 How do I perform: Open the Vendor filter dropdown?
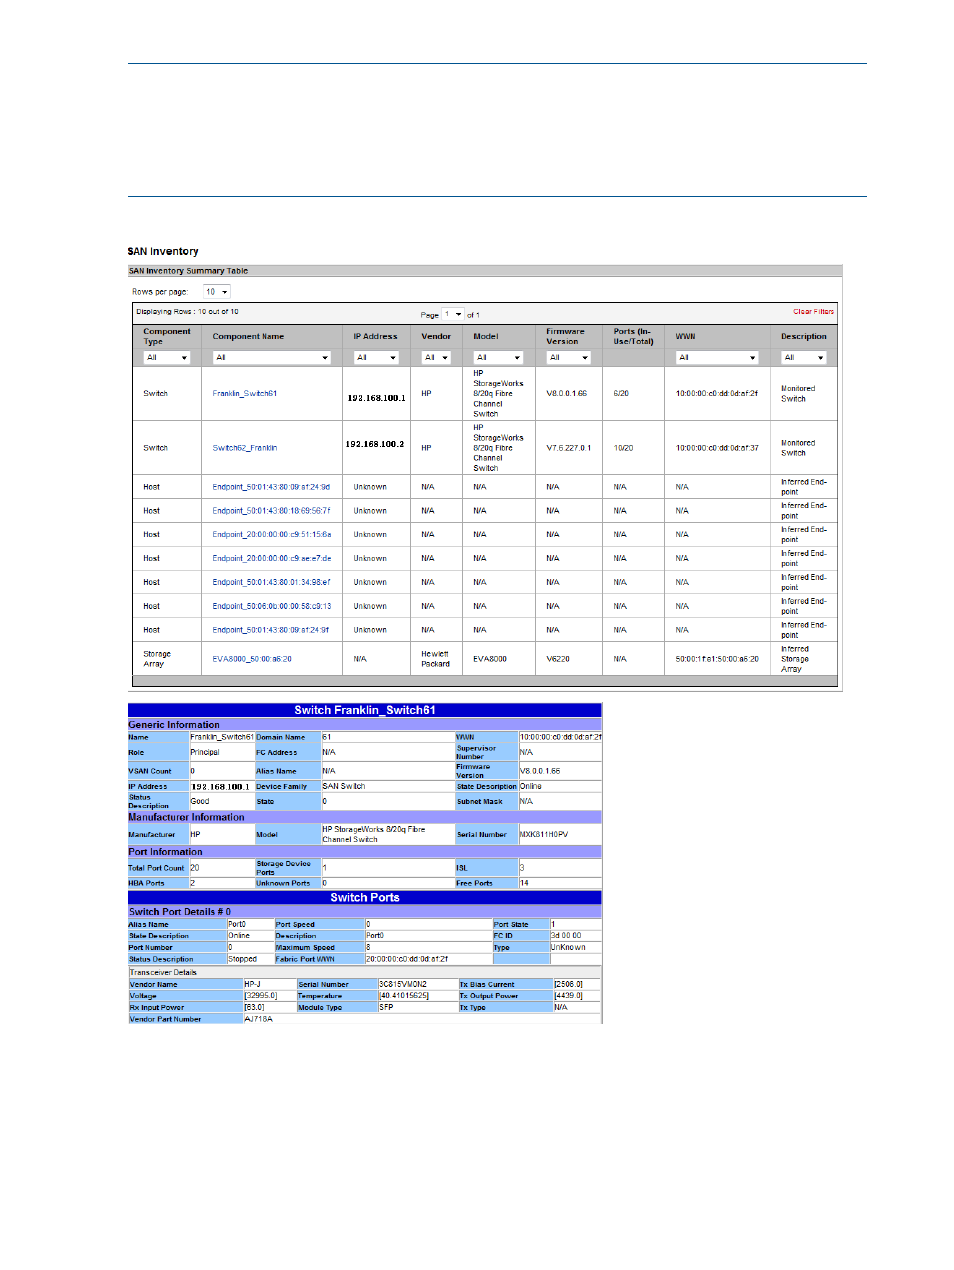(x=436, y=358)
